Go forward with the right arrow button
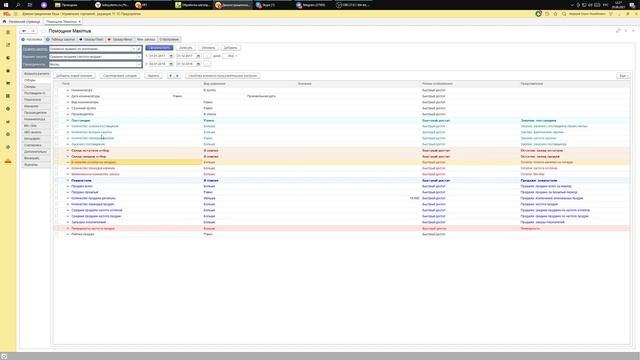The image size is (640, 360). [33, 31]
